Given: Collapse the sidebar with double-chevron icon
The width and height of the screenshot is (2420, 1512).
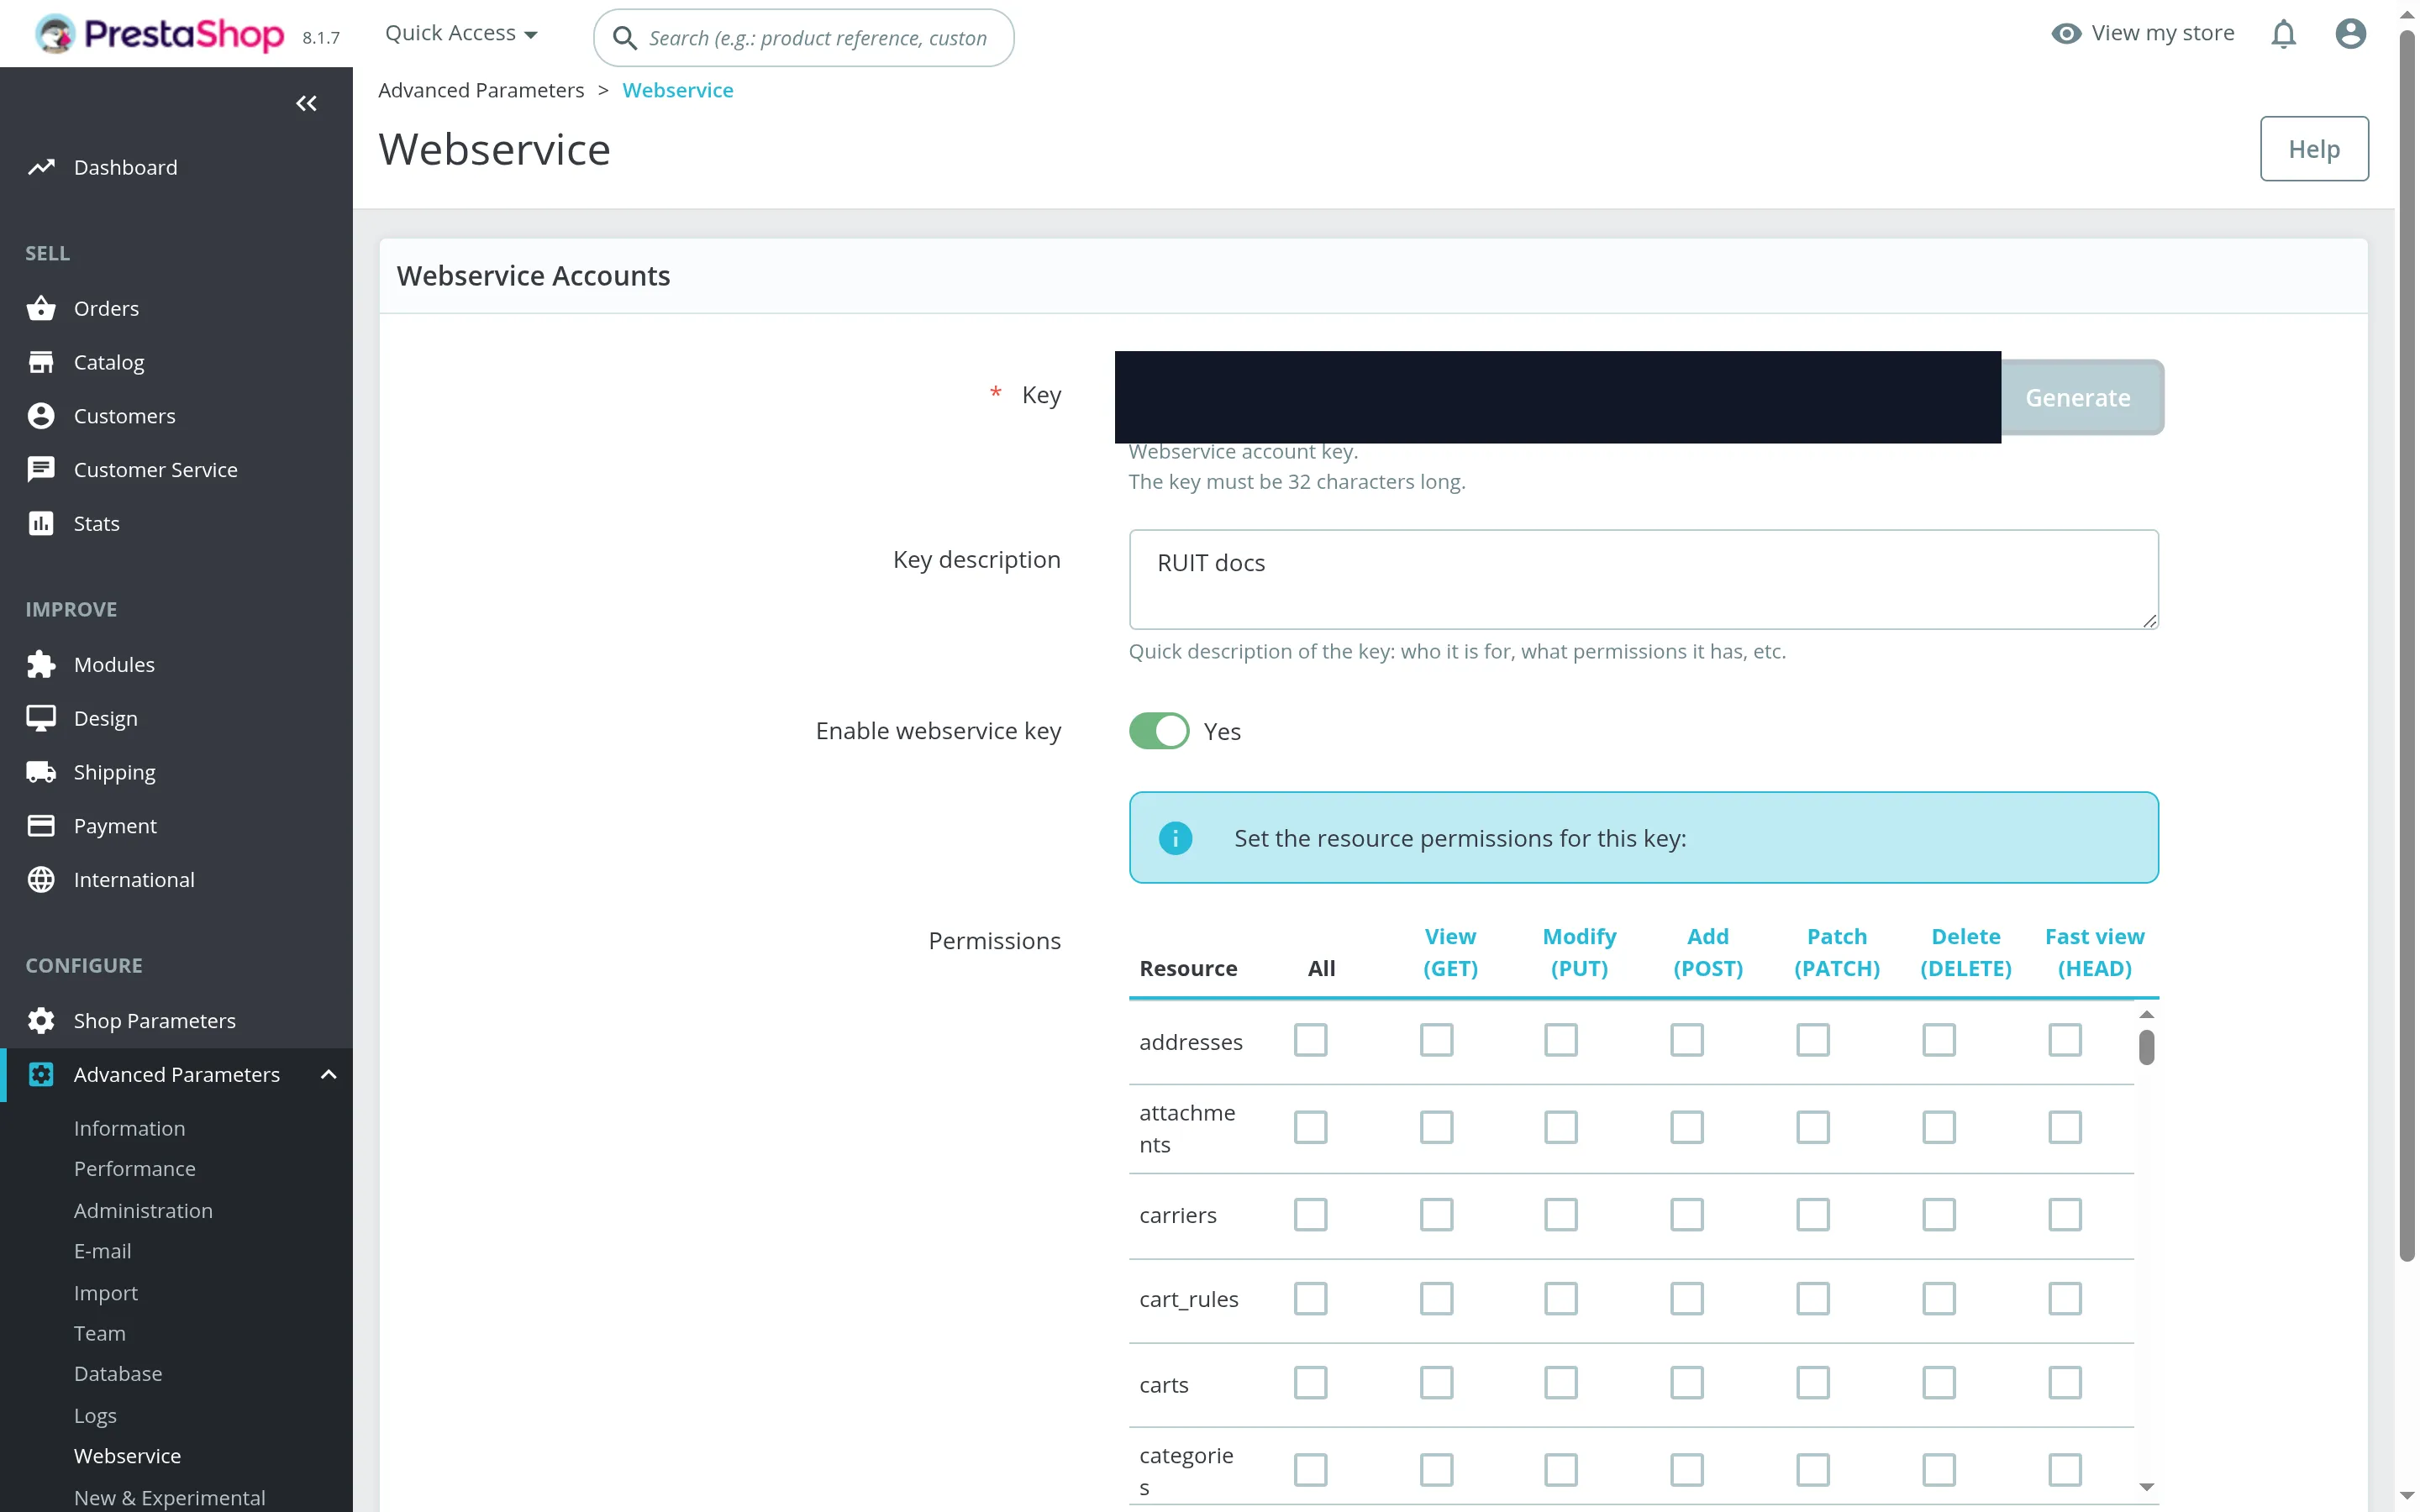Looking at the screenshot, I should point(306,103).
